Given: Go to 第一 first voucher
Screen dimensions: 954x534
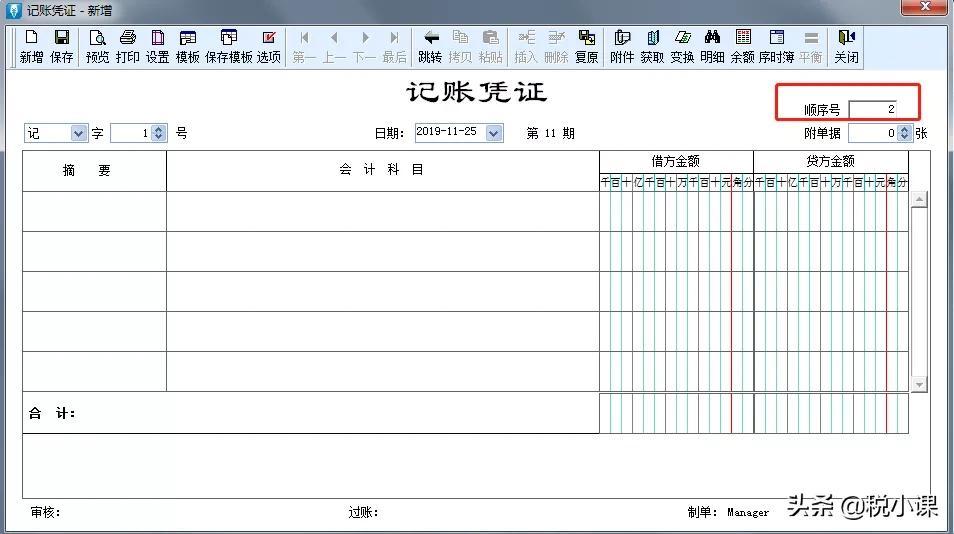Looking at the screenshot, I should pos(304,46).
